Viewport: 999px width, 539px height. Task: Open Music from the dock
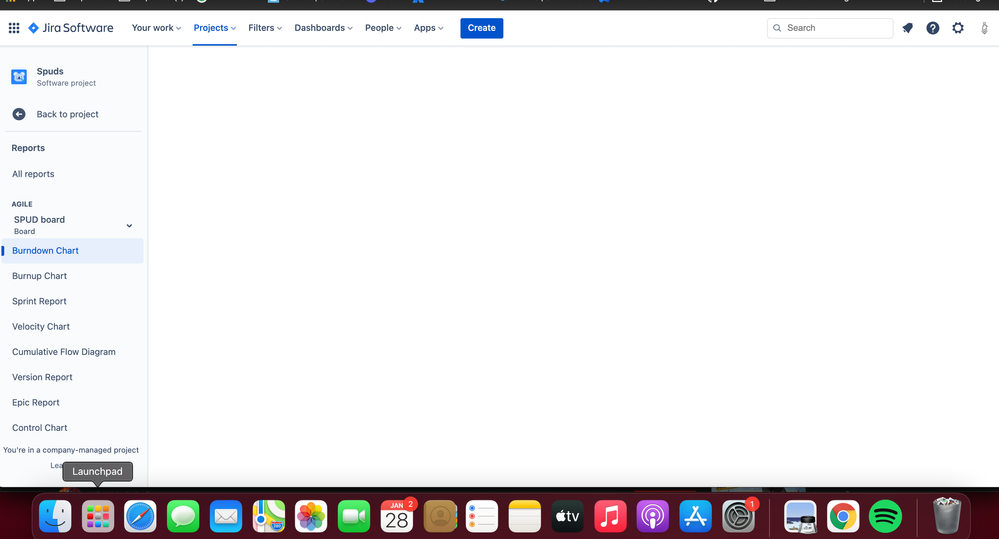coord(610,516)
